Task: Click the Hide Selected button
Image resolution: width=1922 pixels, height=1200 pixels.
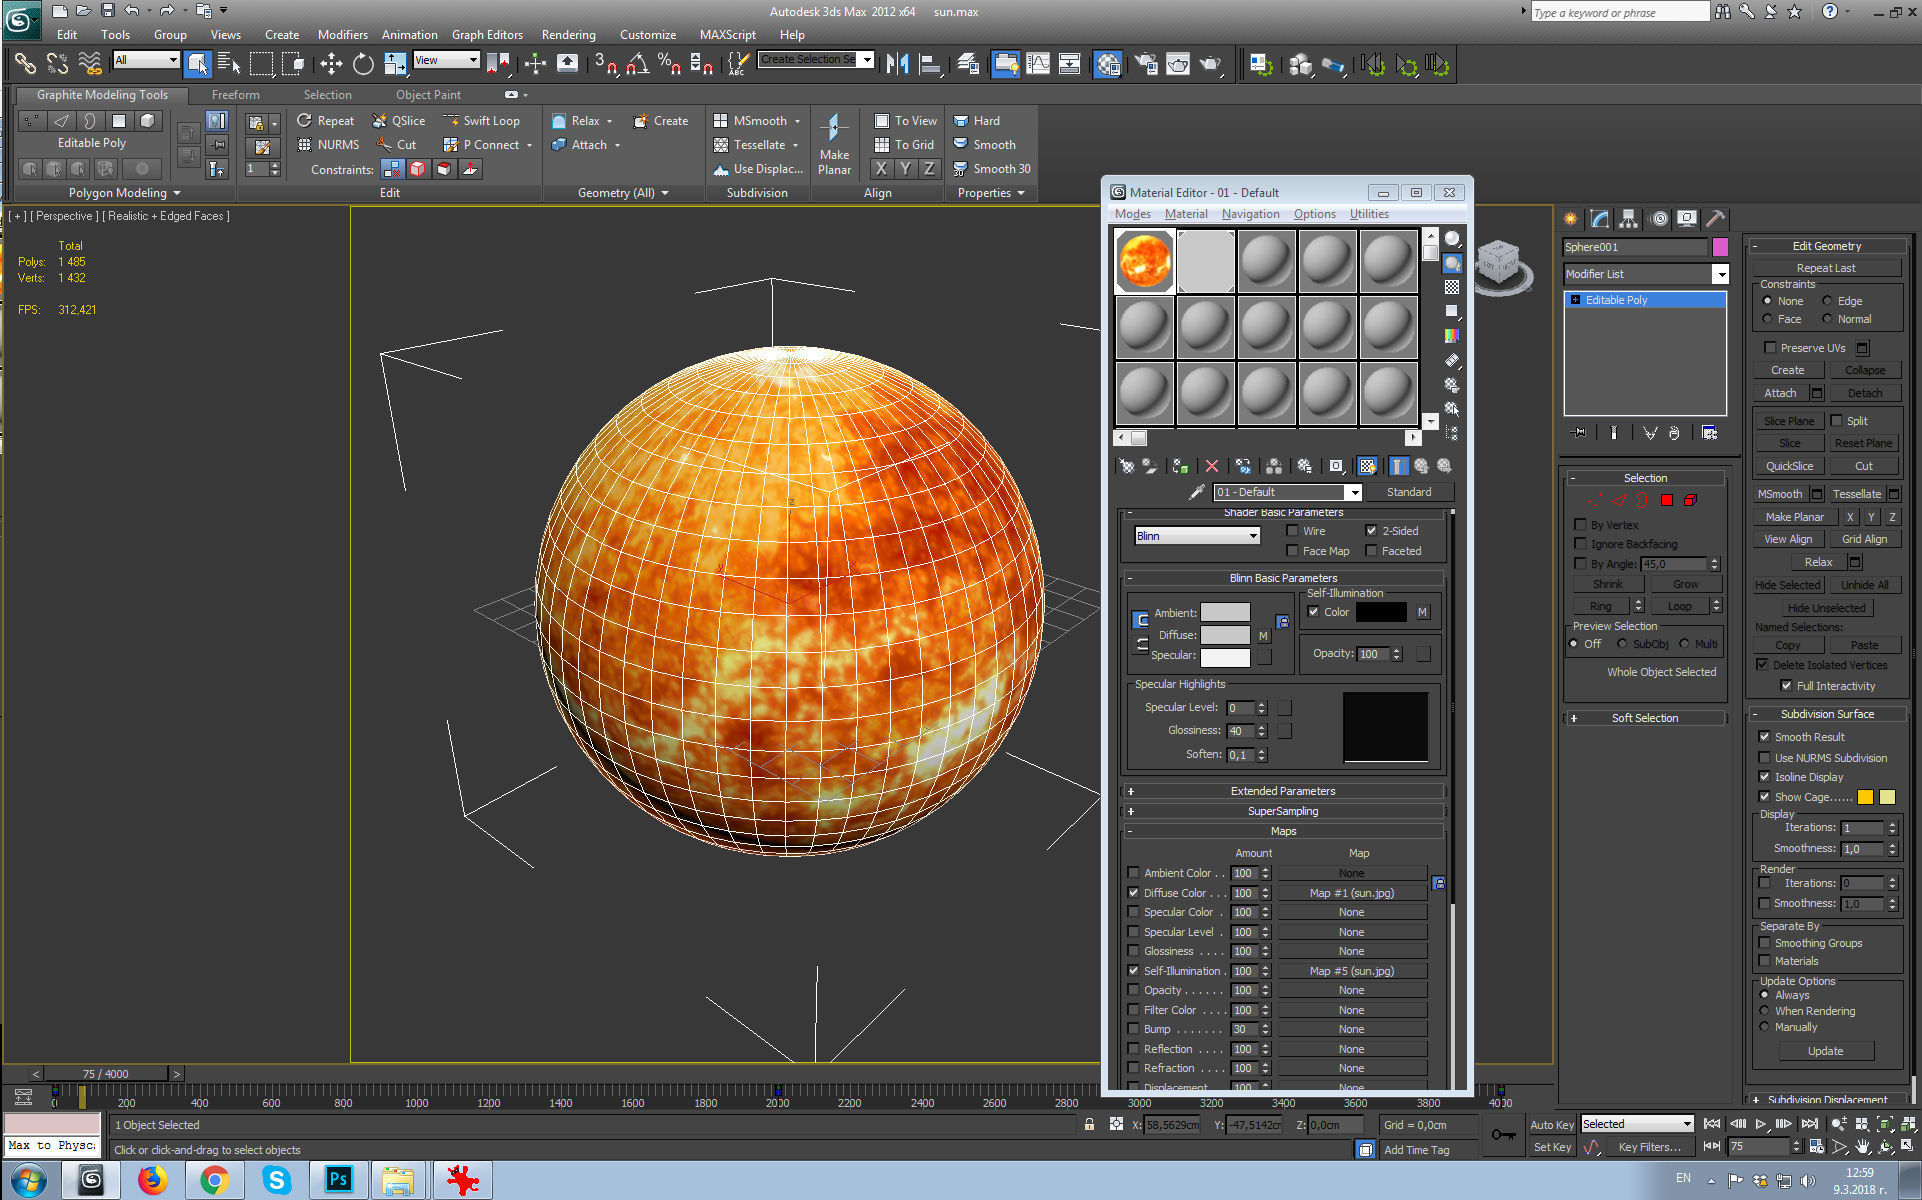Action: coord(1788,586)
